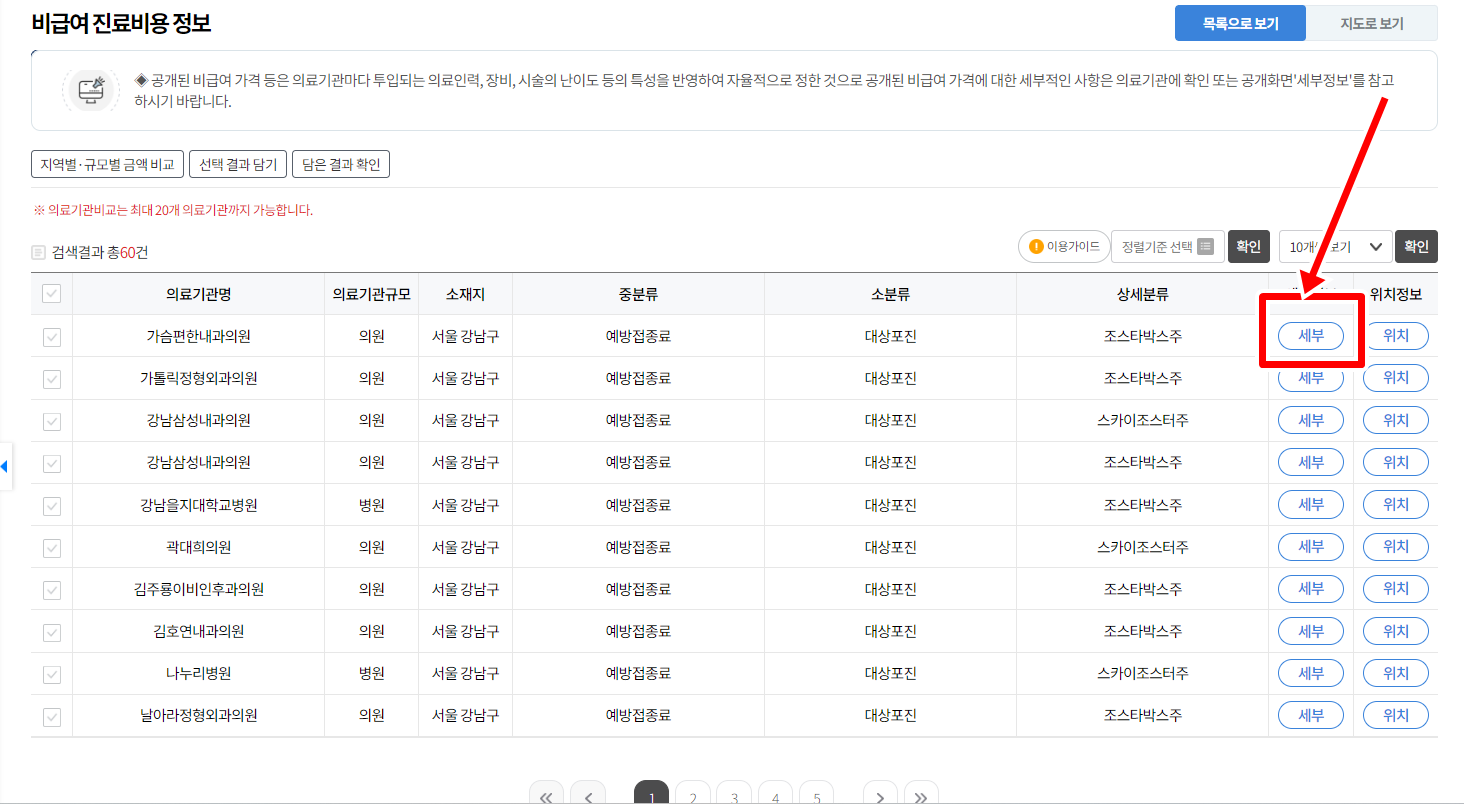Click 위치 location button for 강남을지대학교병원
The image size is (1464, 804).
(x=1396, y=504)
